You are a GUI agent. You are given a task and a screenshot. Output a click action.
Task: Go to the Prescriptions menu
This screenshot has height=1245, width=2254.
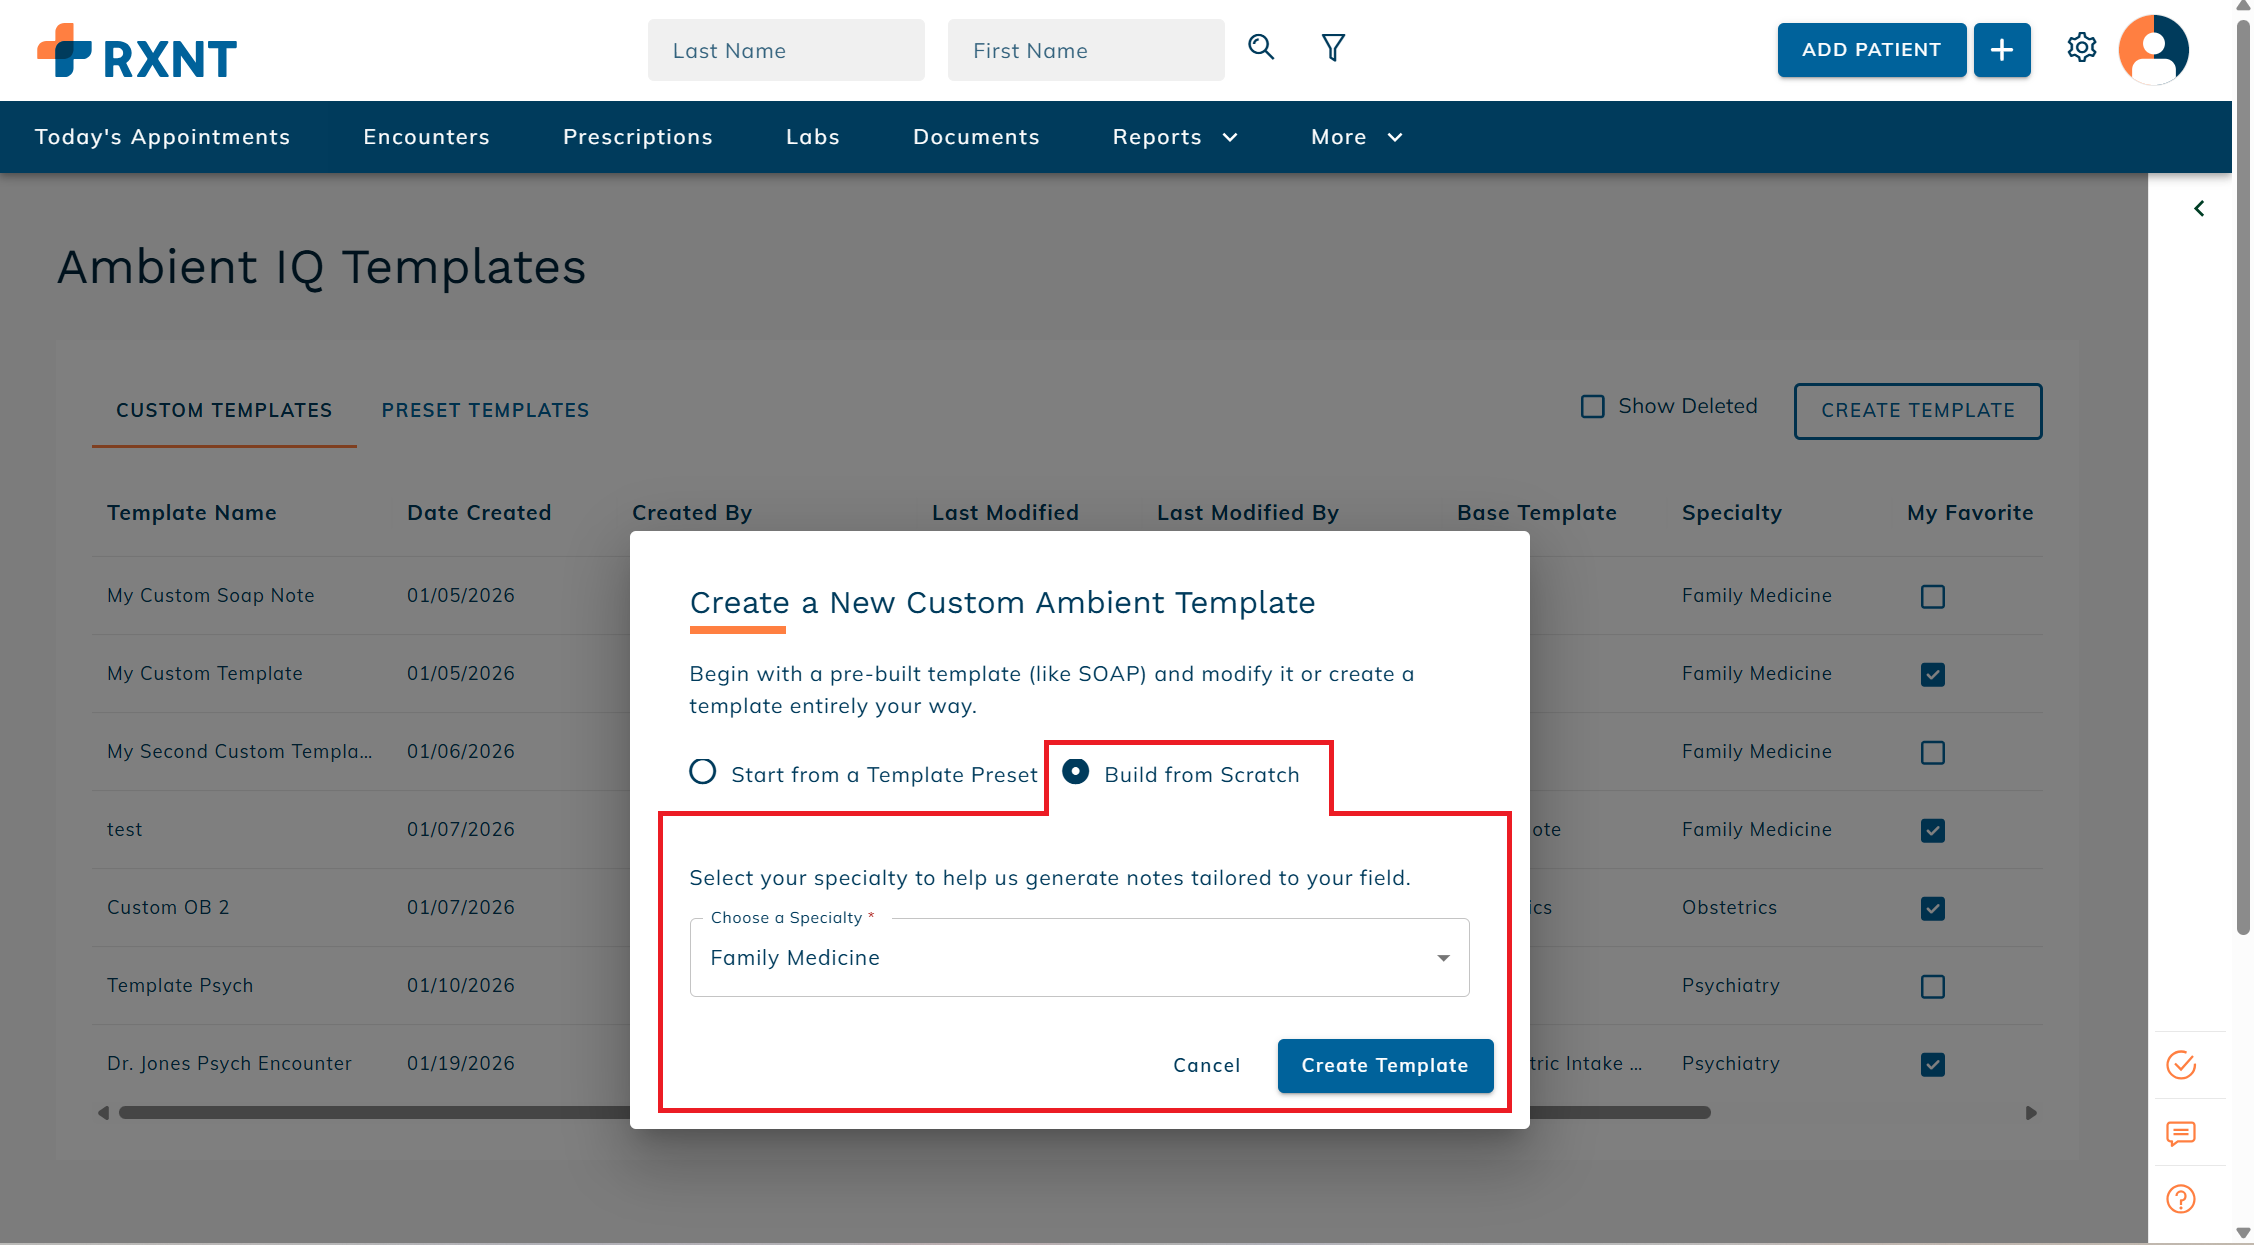[x=637, y=137]
